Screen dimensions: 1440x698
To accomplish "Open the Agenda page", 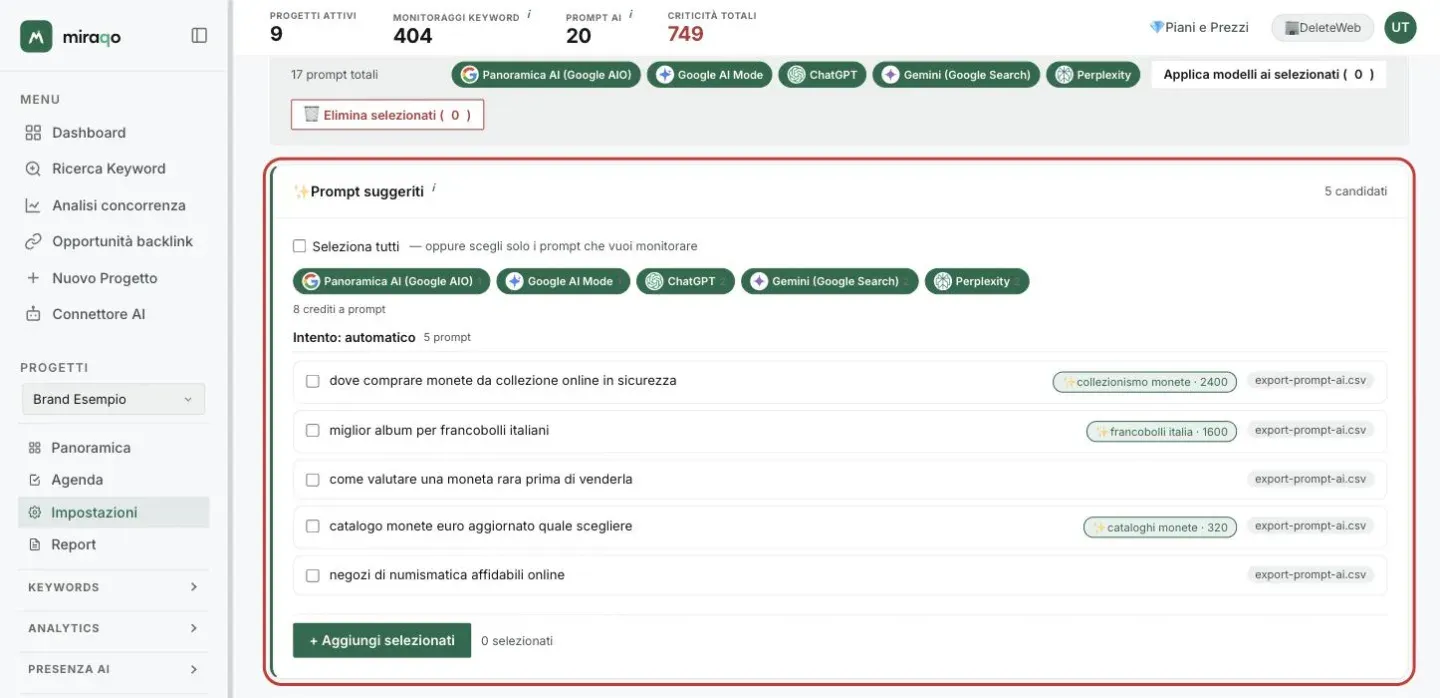I will pyautogui.click(x=66, y=480).
